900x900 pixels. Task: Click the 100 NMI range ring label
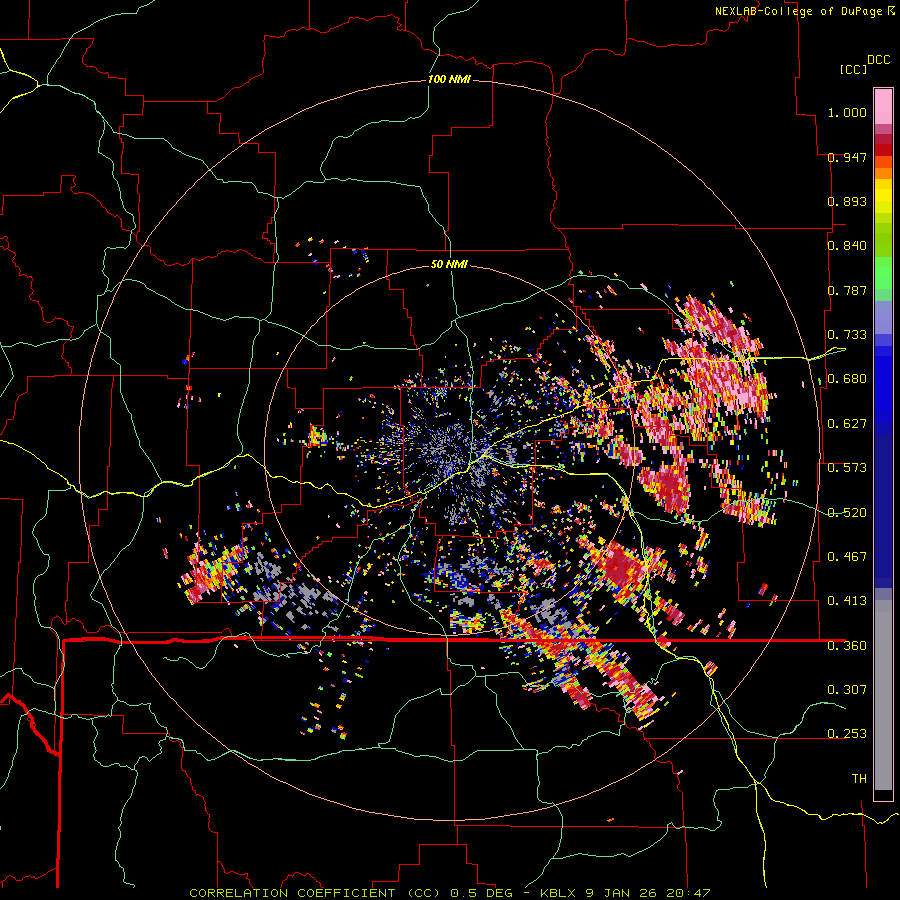pyautogui.click(x=449, y=79)
